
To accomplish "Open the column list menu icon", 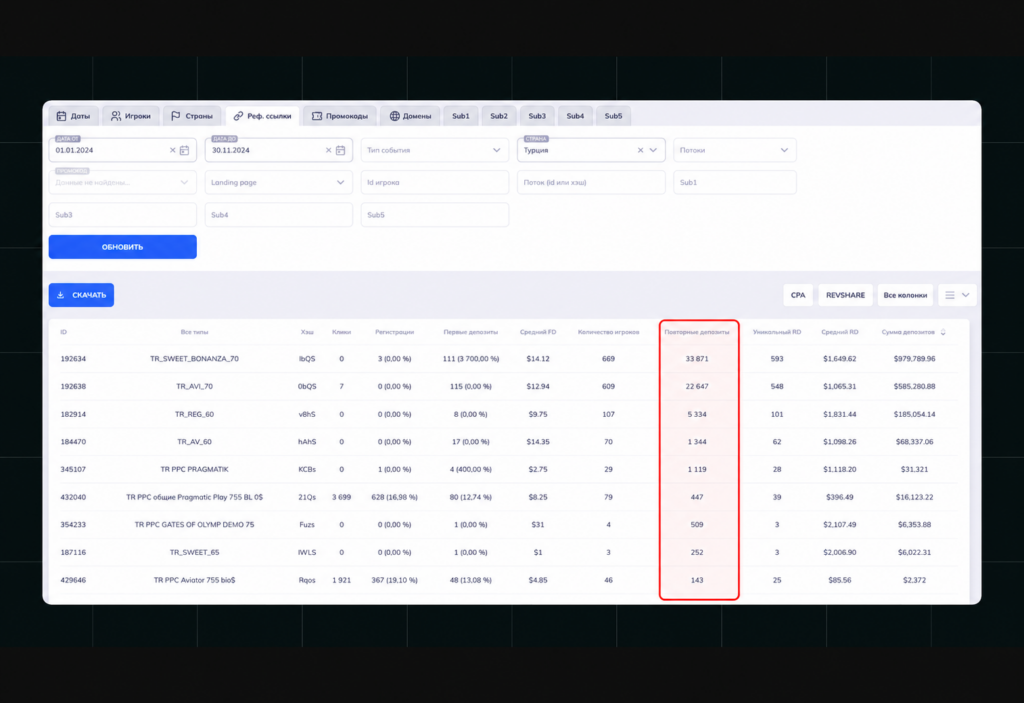I will pyautogui.click(x=950, y=295).
